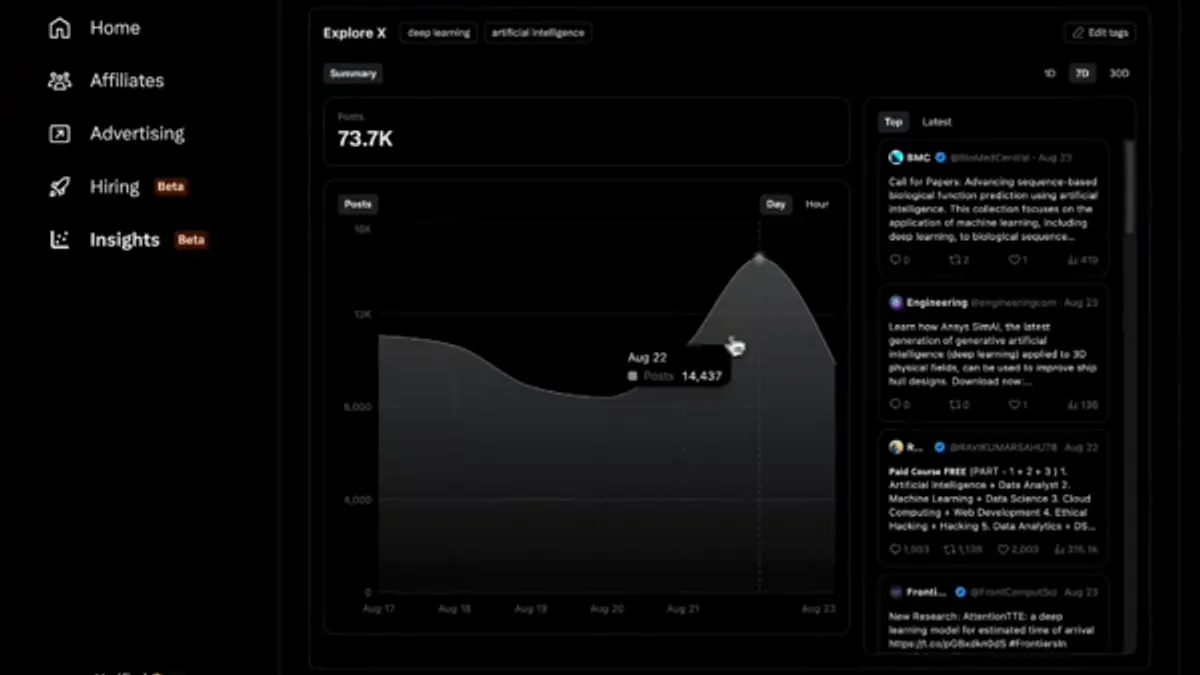This screenshot has height=675, width=1200.
Task: Repost the BMC post
Action: pyautogui.click(x=958, y=260)
